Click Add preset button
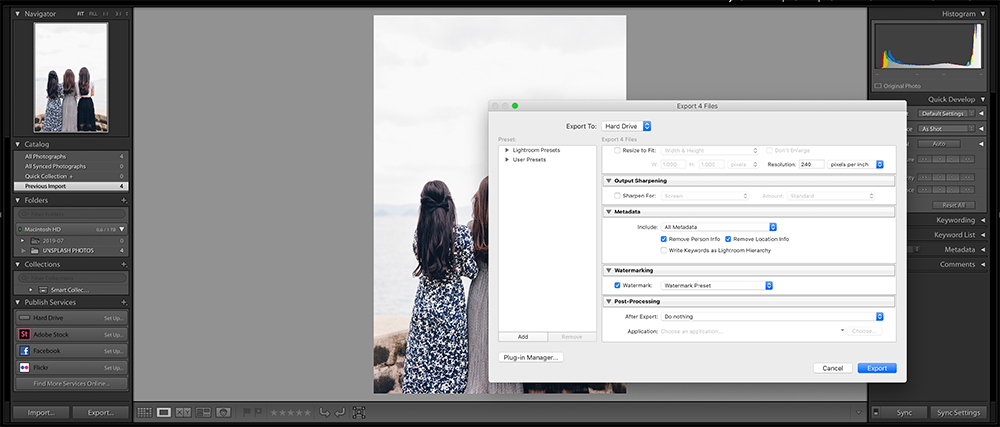1000x427 pixels. 523,337
